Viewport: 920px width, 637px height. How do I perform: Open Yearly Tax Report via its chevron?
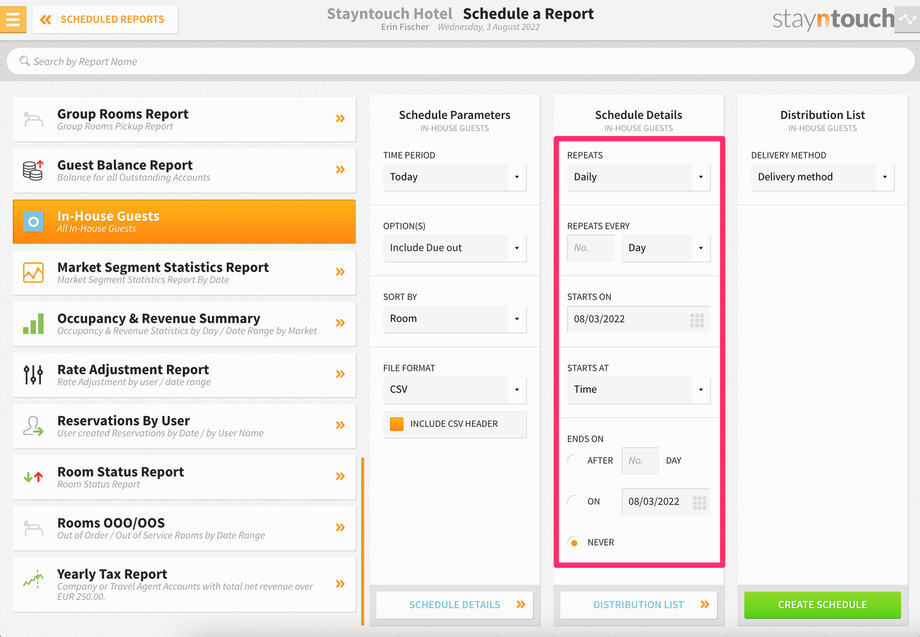click(340, 584)
